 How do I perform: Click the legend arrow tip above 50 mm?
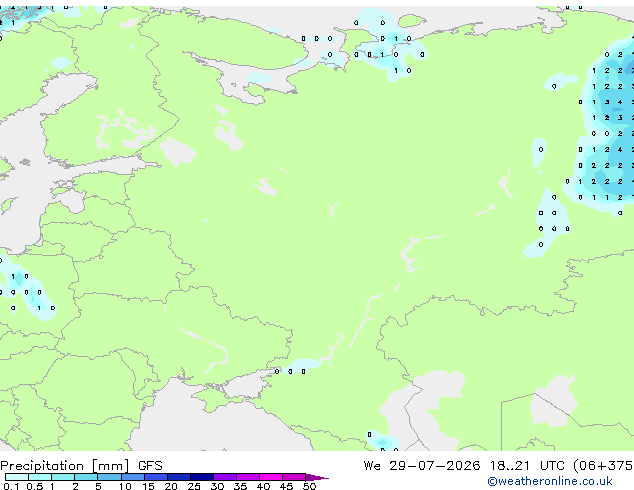[x=317, y=477]
